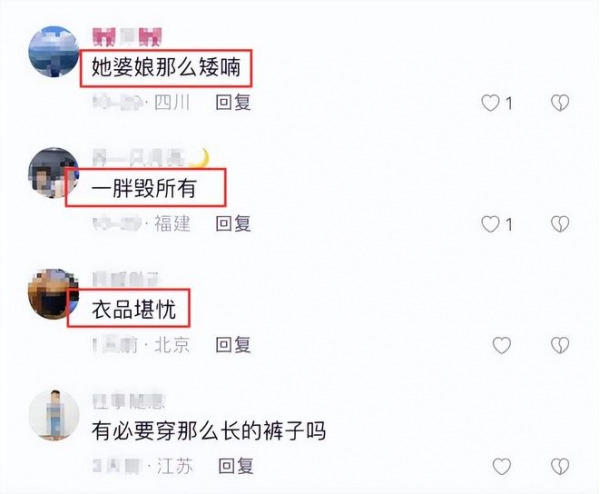Image resolution: width=600 pixels, height=494 pixels.
Task: Like the 衣品堪忧 comment
Action: pyautogui.click(x=502, y=345)
